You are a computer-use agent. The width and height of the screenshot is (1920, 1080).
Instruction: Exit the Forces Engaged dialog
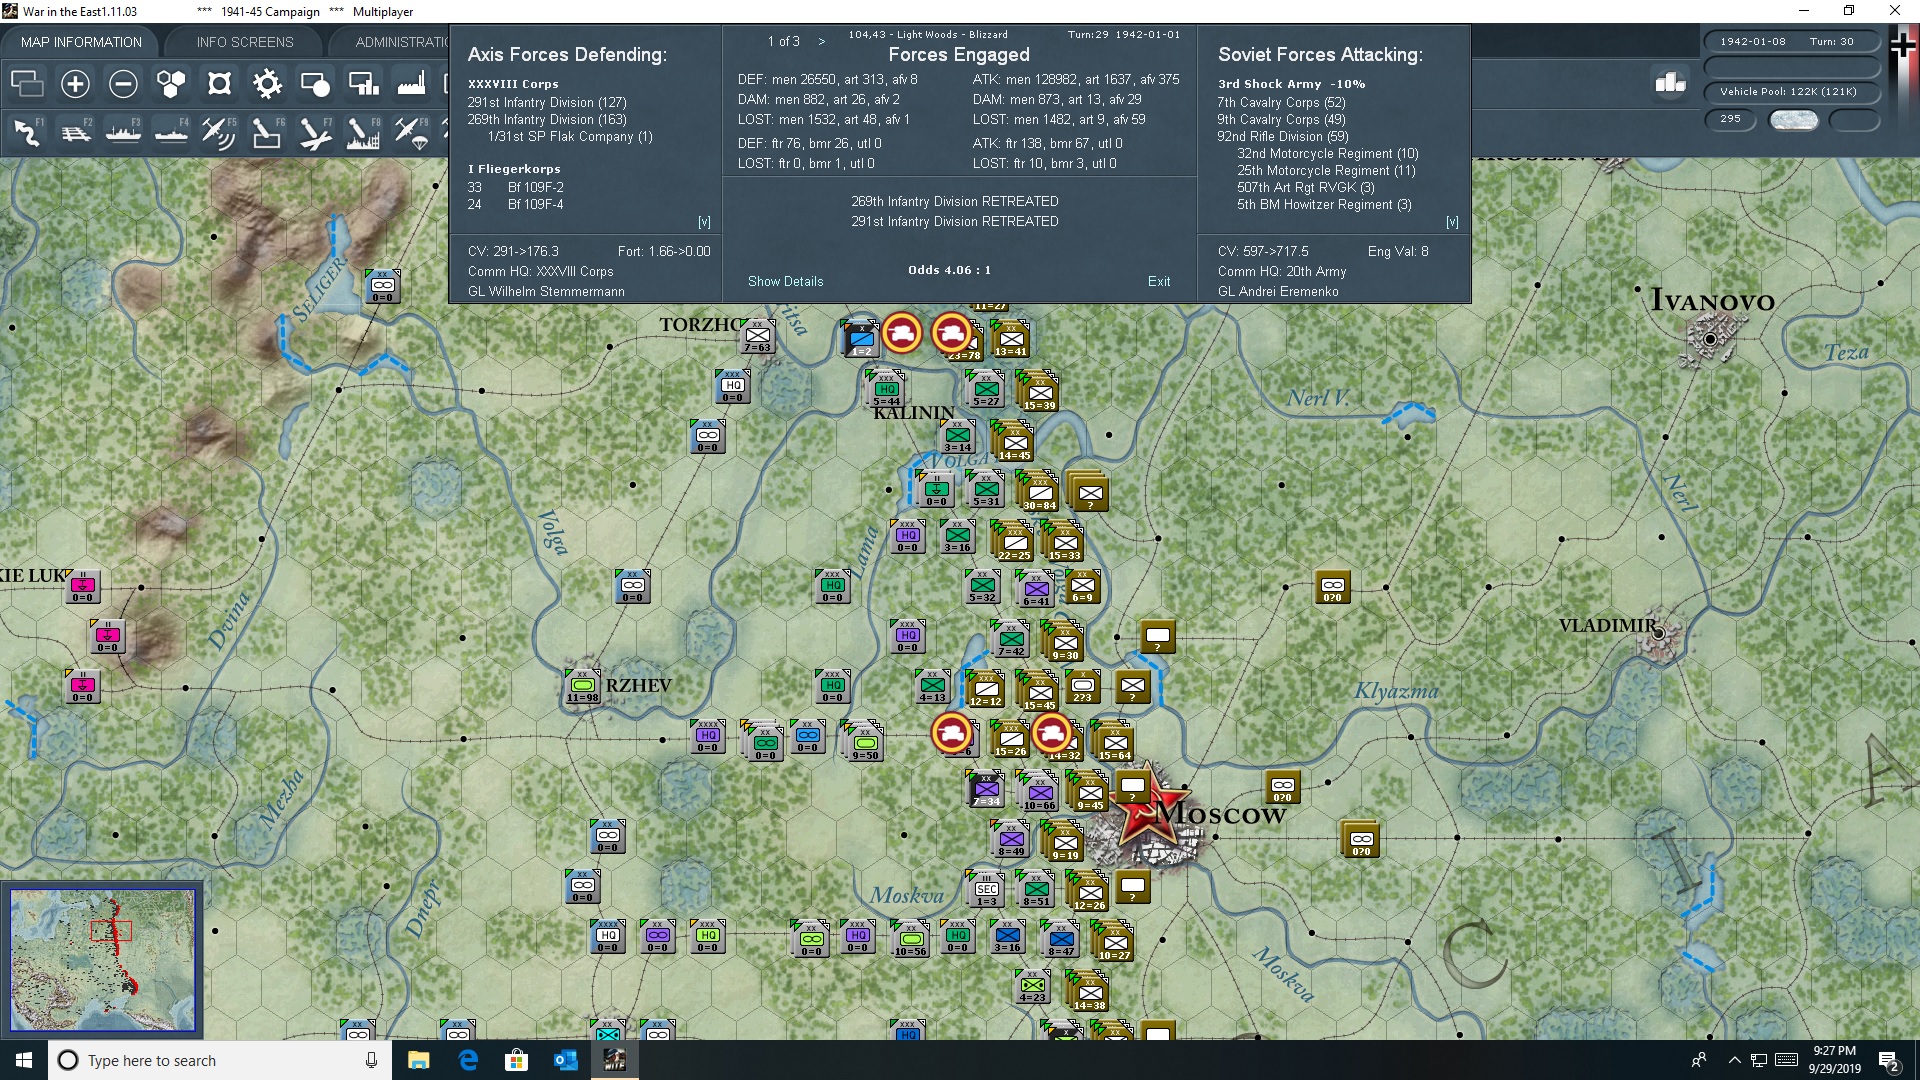tap(1159, 281)
